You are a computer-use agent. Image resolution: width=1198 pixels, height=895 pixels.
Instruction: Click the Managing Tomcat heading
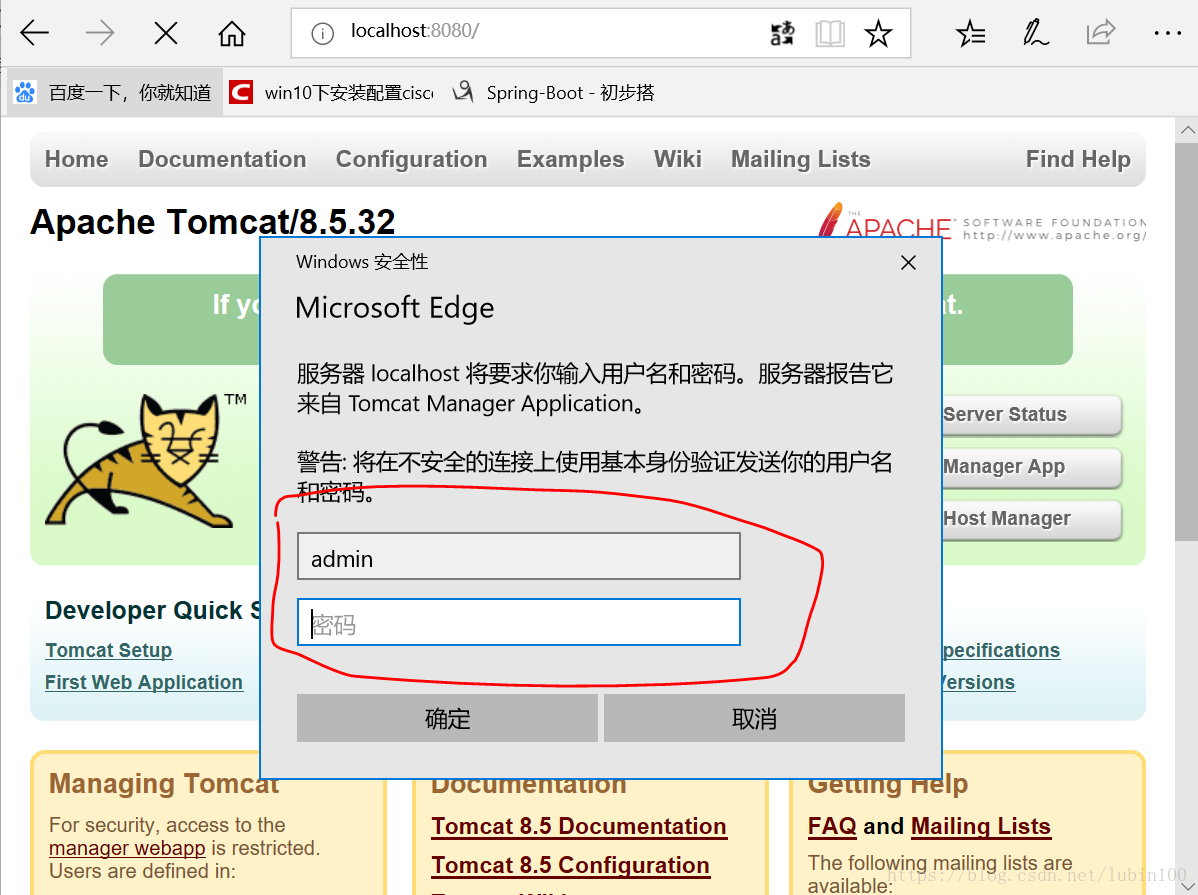tap(164, 784)
